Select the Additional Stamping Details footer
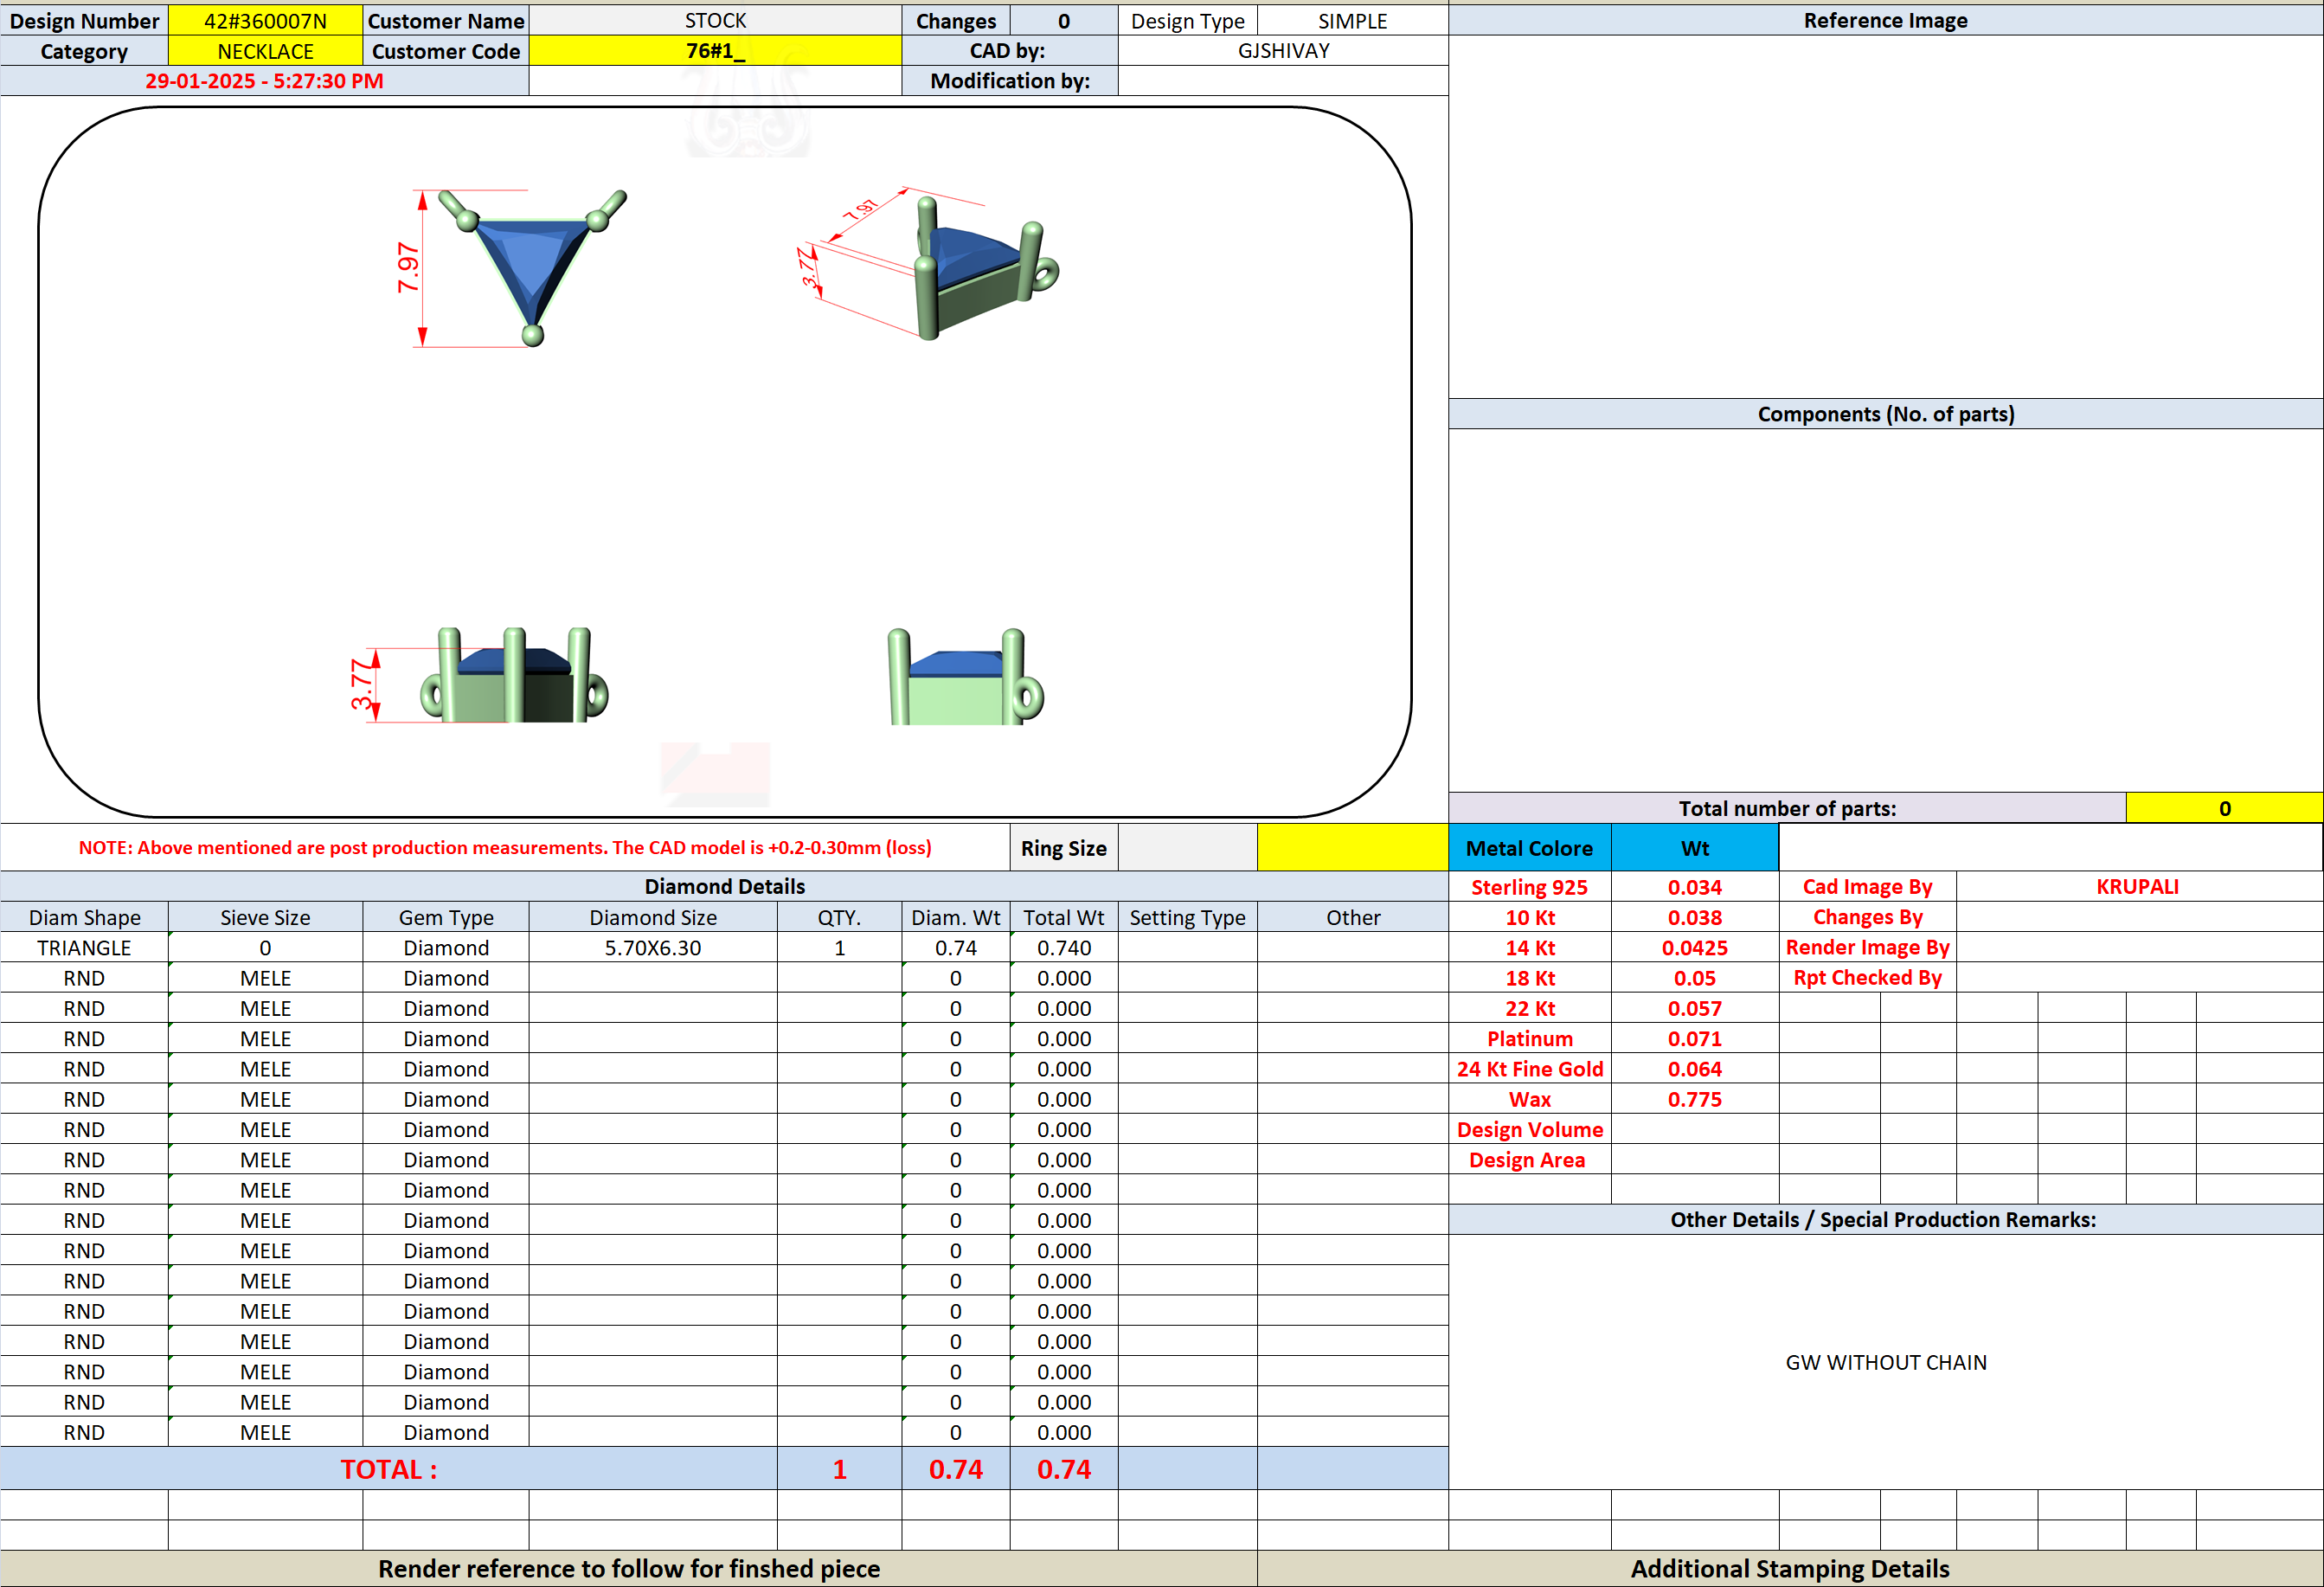This screenshot has width=2324, height=1587. [1789, 1569]
